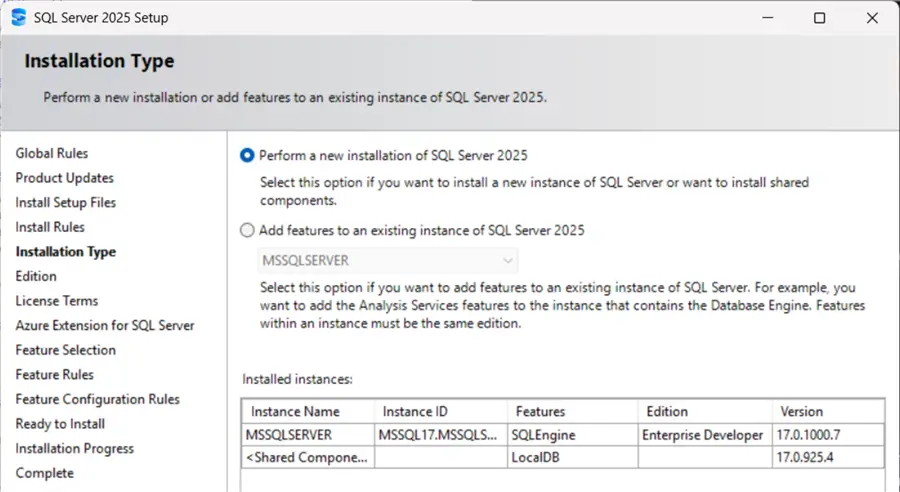900x492 pixels.
Task: Click version 17.0.925.4 cell
Action: (828, 458)
